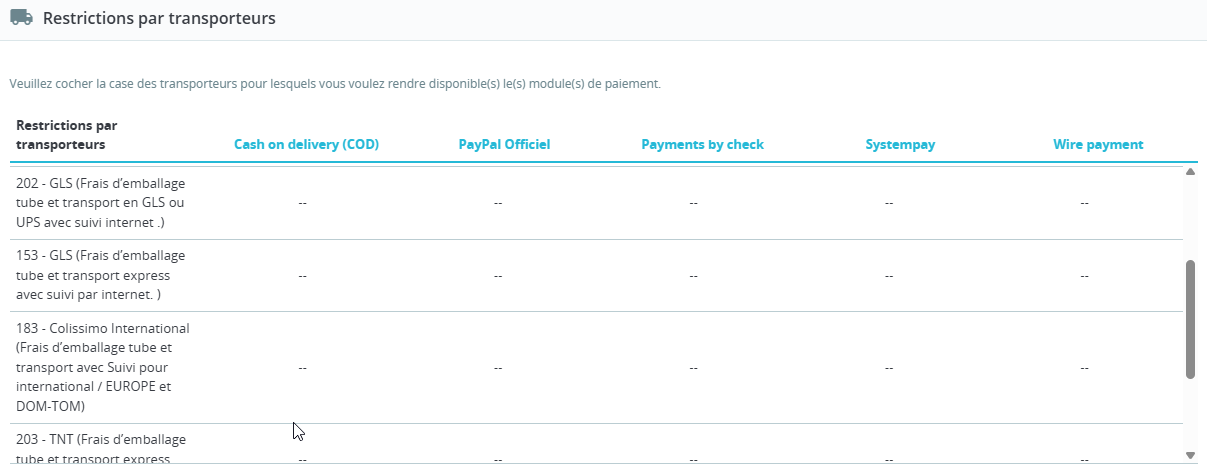Click the COD cell for 202 - GLS
Screen dimensions: 1207x473
tap(302, 203)
